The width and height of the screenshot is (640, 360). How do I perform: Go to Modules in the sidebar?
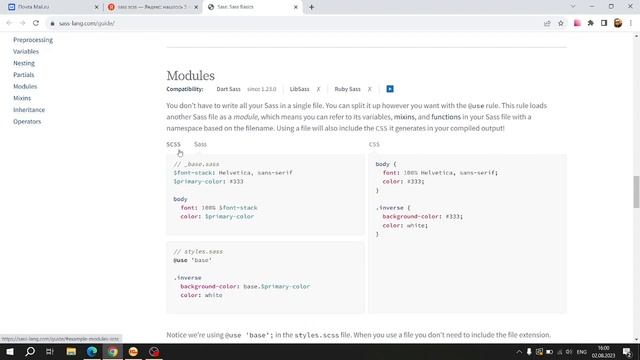pos(25,87)
